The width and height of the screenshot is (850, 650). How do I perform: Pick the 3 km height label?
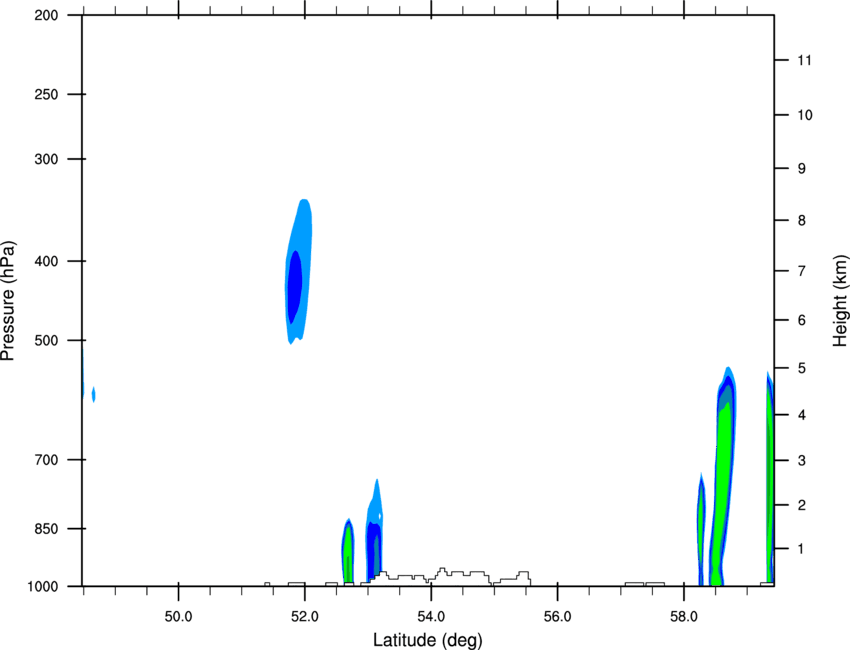click(x=802, y=460)
